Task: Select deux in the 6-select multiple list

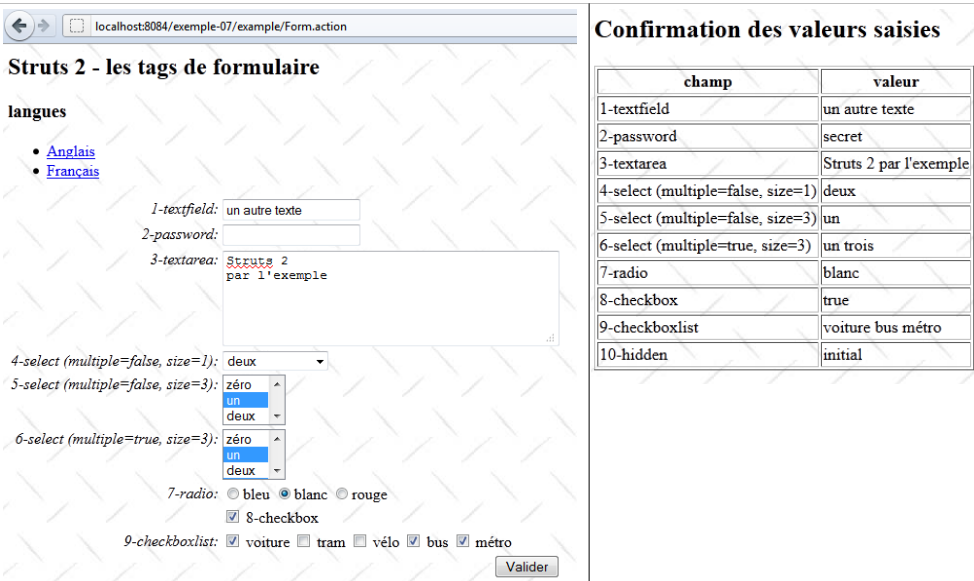Action: (x=241, y=471)
